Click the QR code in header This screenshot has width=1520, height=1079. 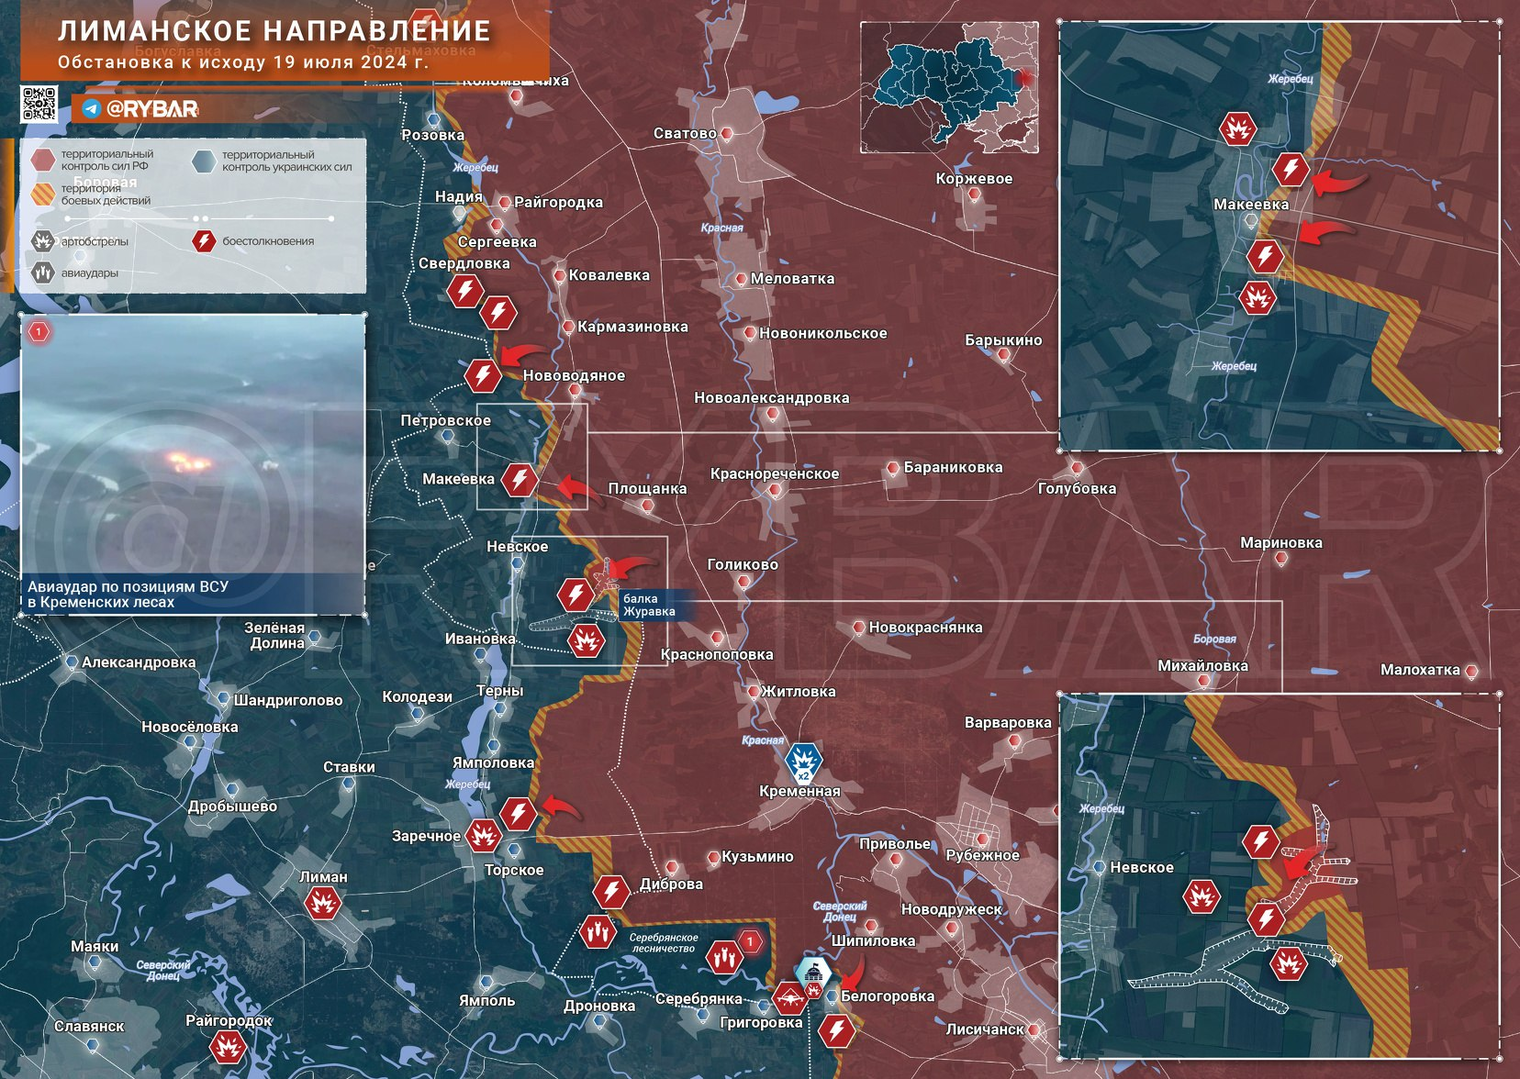[39, 105]
